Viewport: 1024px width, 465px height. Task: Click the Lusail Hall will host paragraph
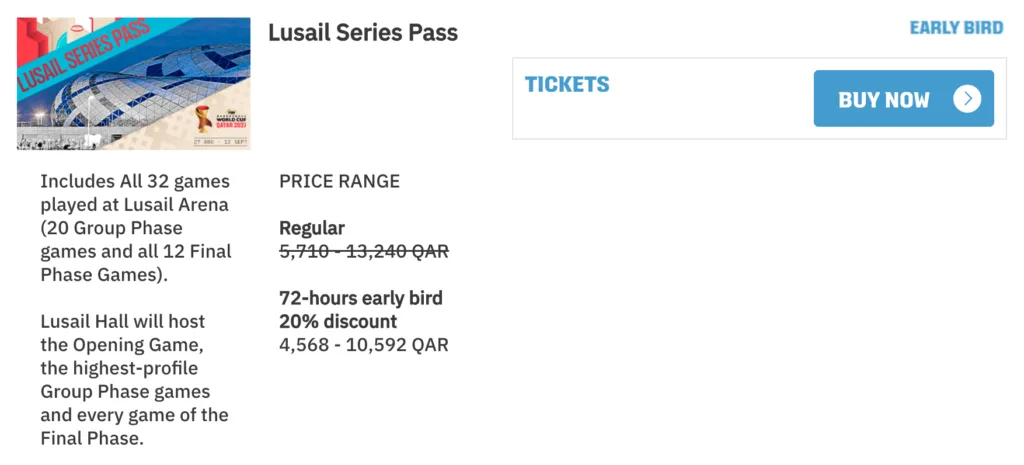pos(135,379)
